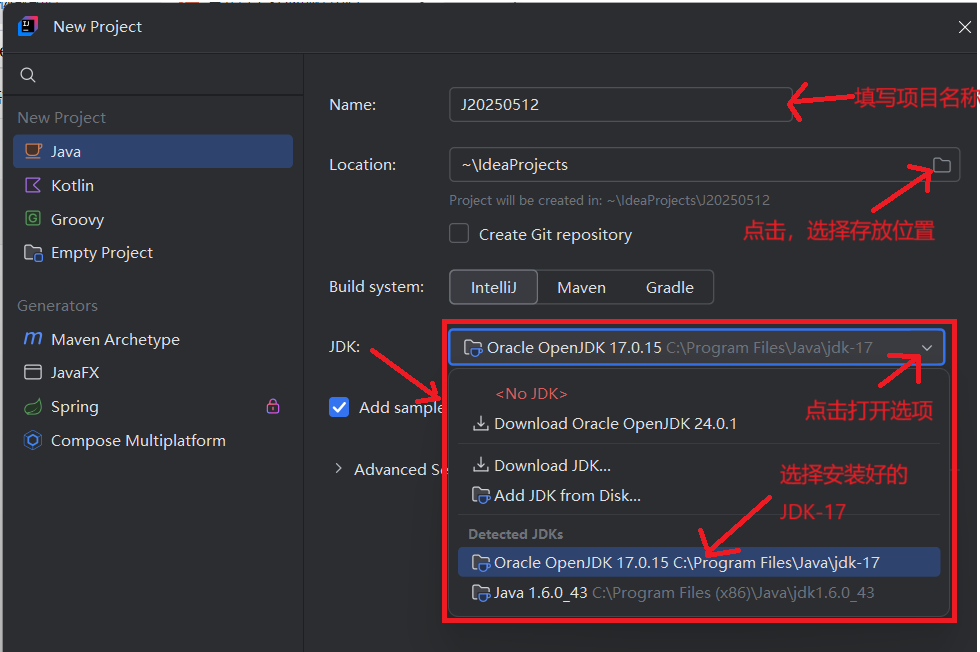
Task: Click JDK icon on Java 1.6.0_43 row
Action: 481,592
